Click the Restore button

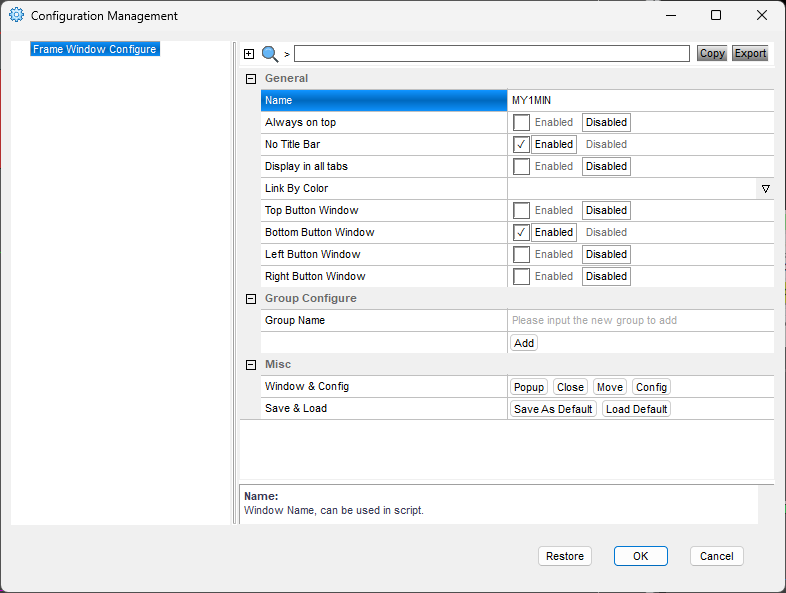pyautogui.click(x=565, y=556)
